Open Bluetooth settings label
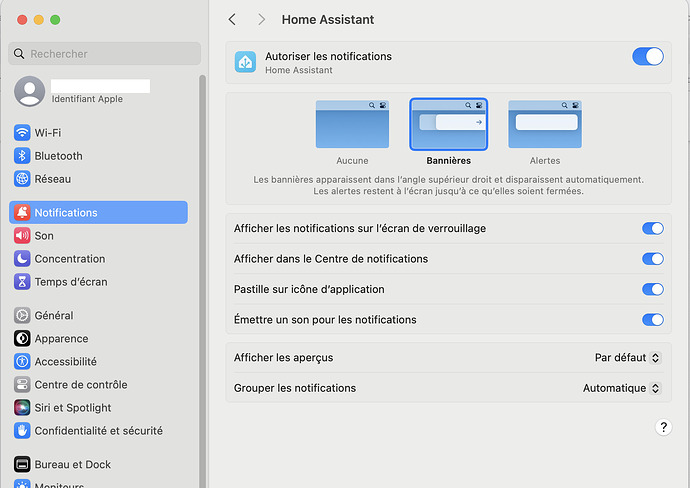The height and width of the screenshot is (488, 690). point(59,156)
